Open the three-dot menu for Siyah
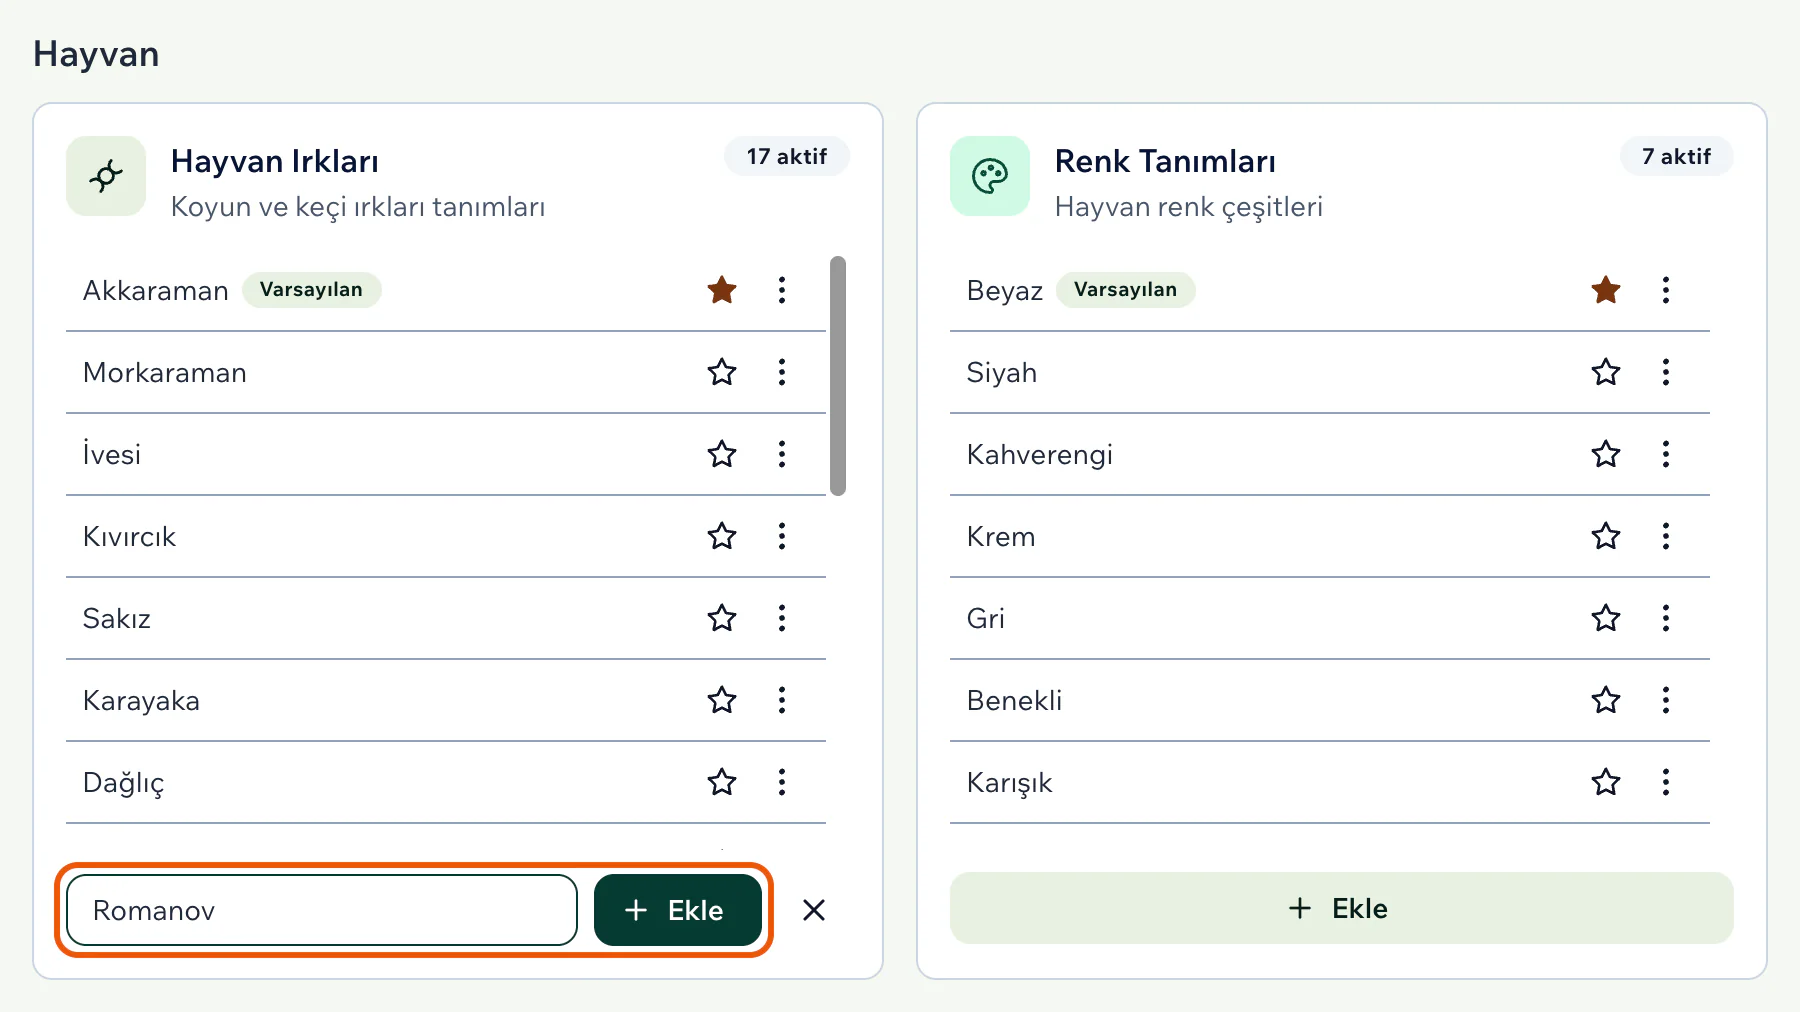The width and height of the screenshot is (1800, 1012). (1666, 372)
